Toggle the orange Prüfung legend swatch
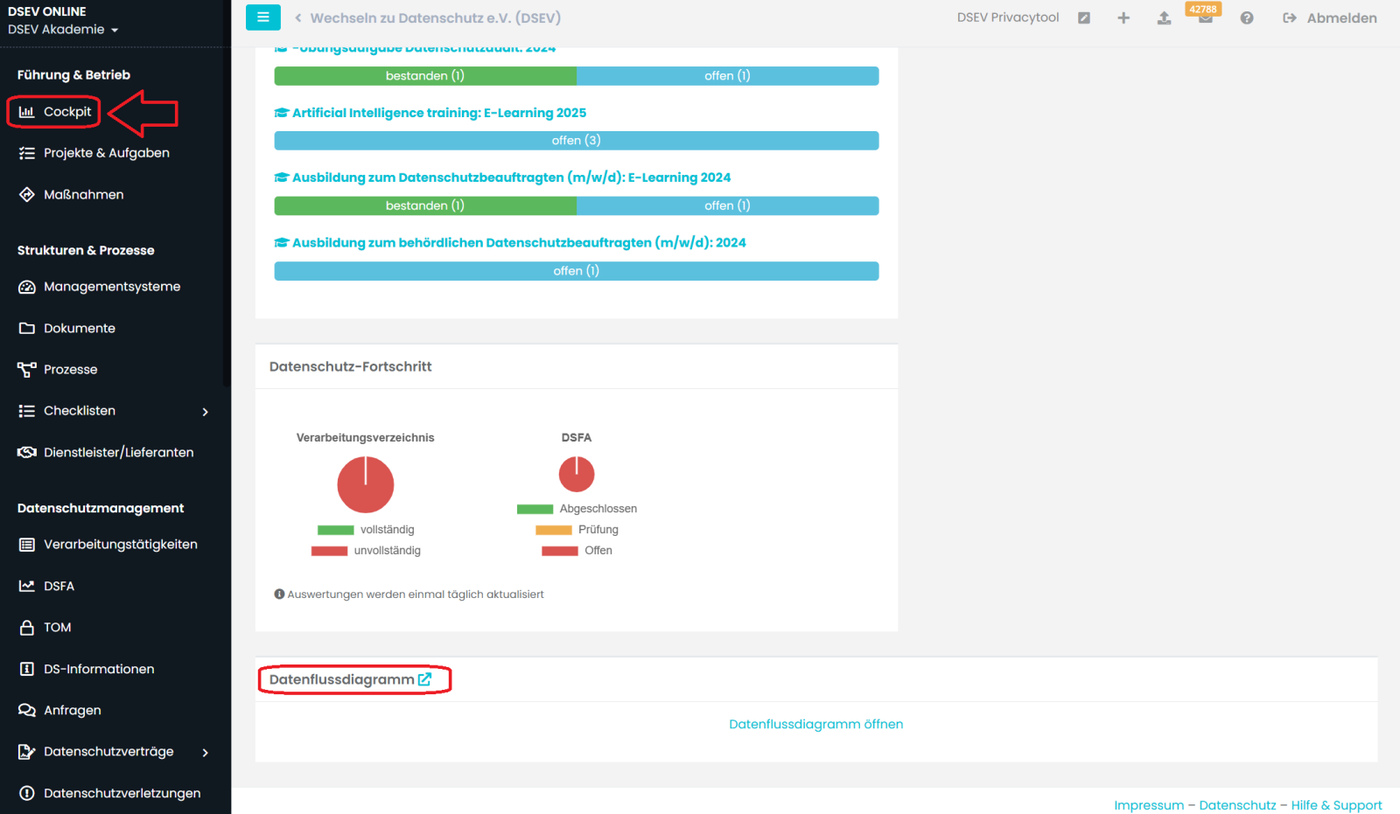 tap(554, 530)
